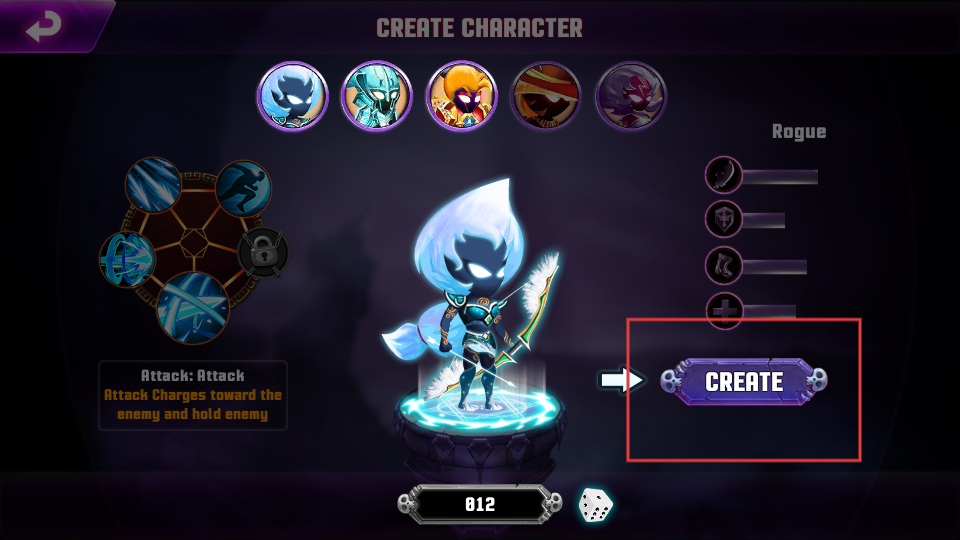Edit the character name field 012
Viewport: 960px width, 540px height.
(480, 504)
